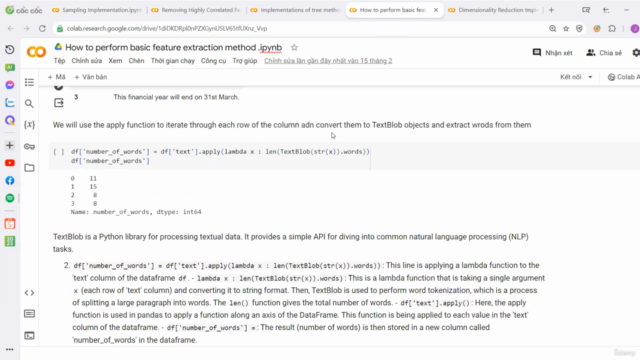
Task: Switch to Dimensionality Reduction tab
Action: point(494,10)
